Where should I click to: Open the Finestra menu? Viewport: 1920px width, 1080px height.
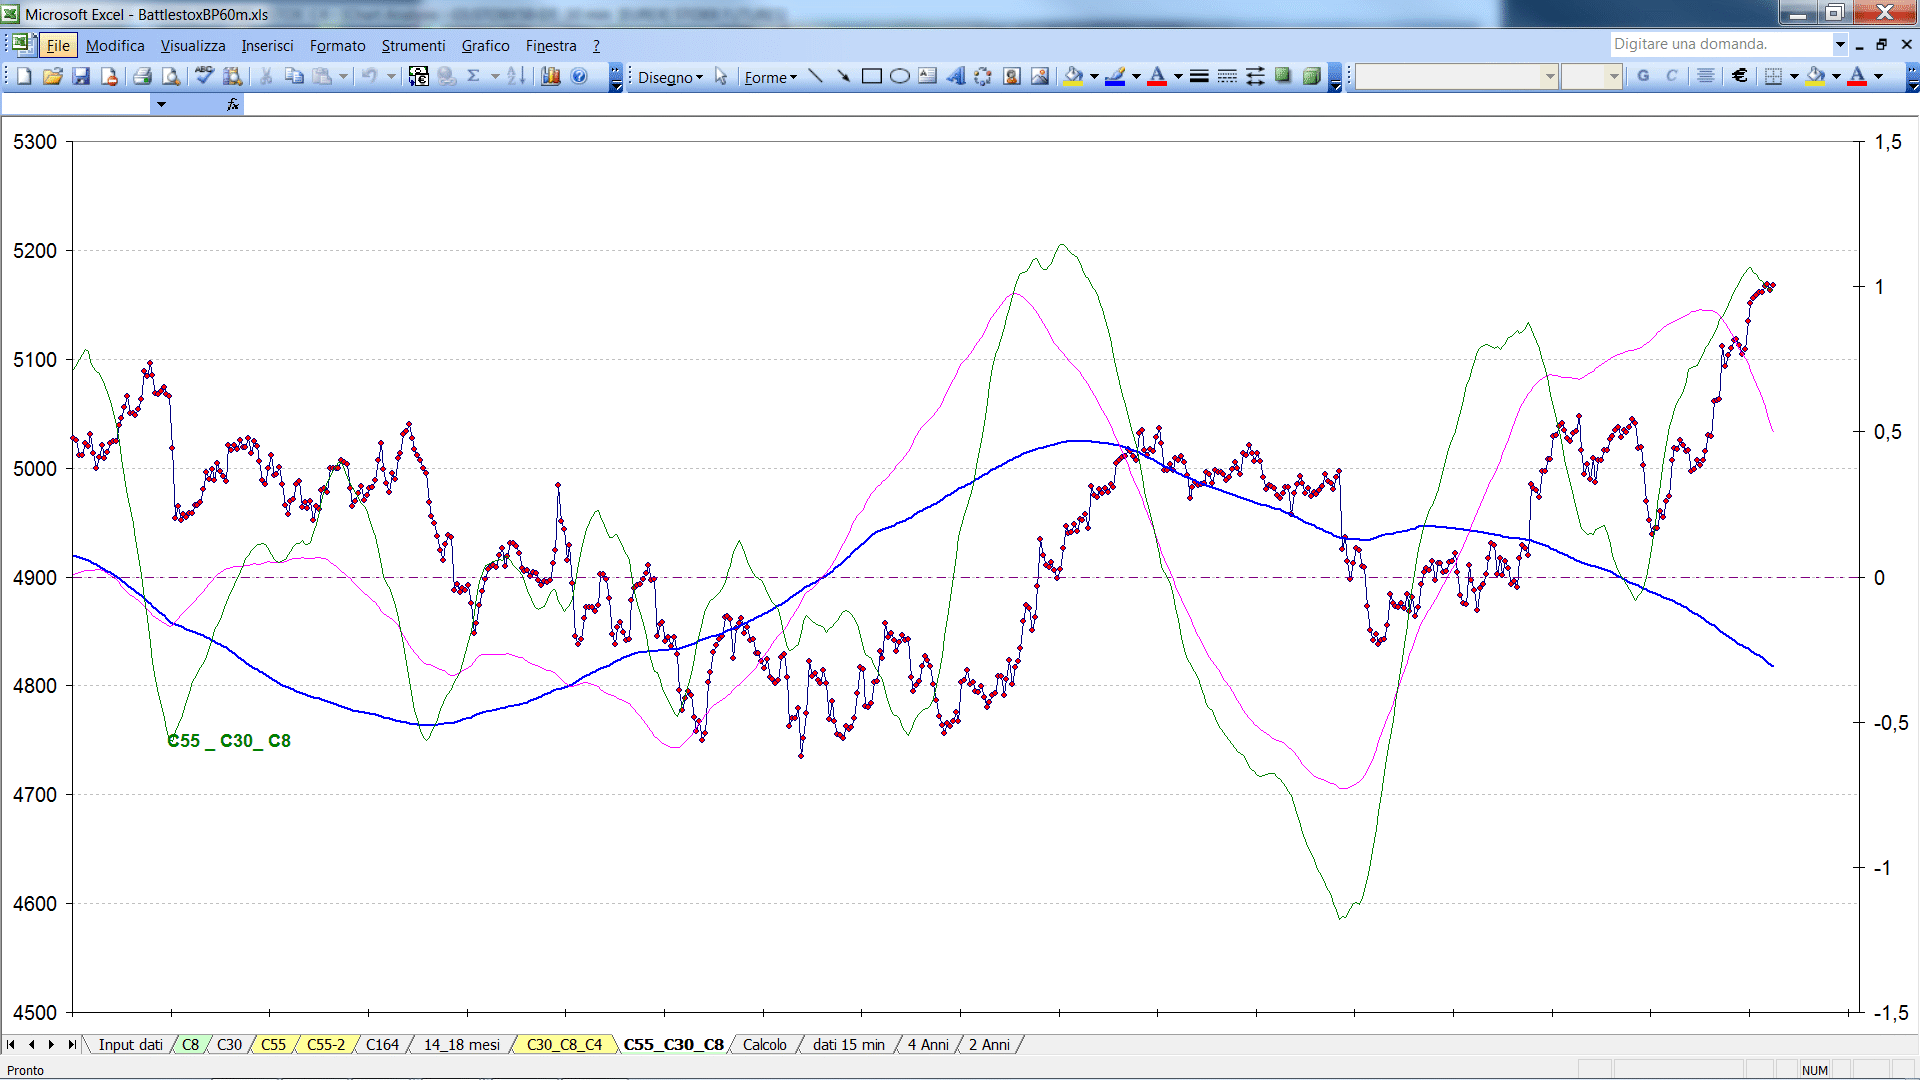[x=551, y=45]
